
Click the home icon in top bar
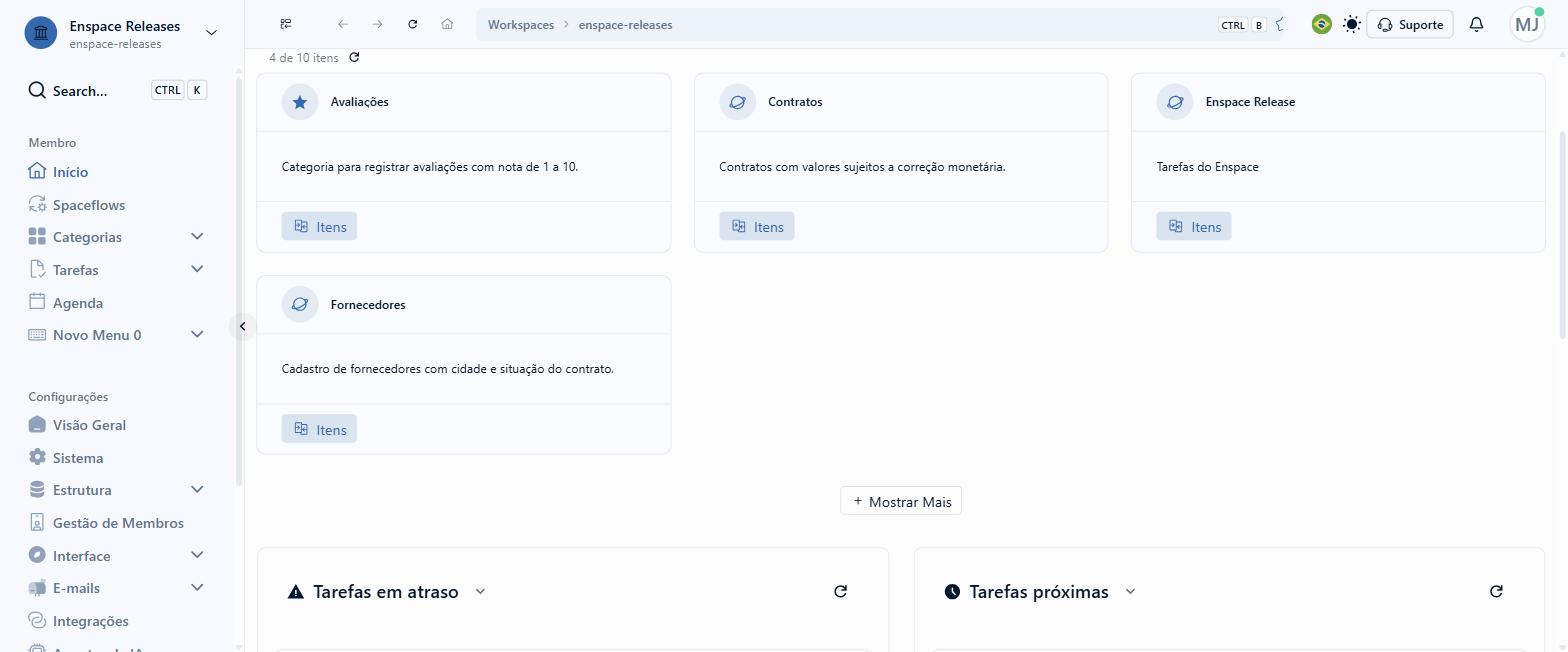click(447, 24)
